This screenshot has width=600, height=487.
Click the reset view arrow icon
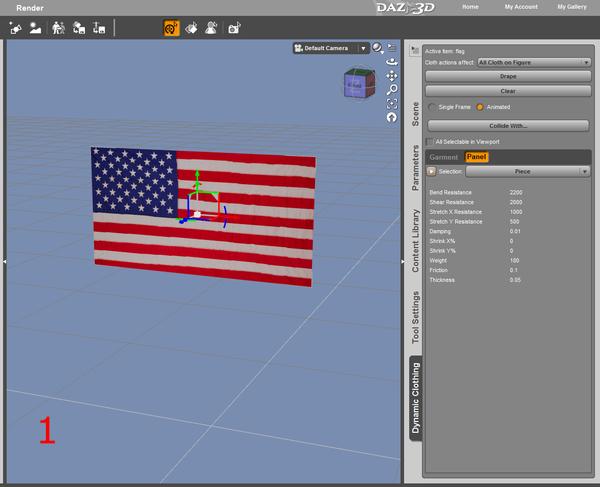click(391, 117)
